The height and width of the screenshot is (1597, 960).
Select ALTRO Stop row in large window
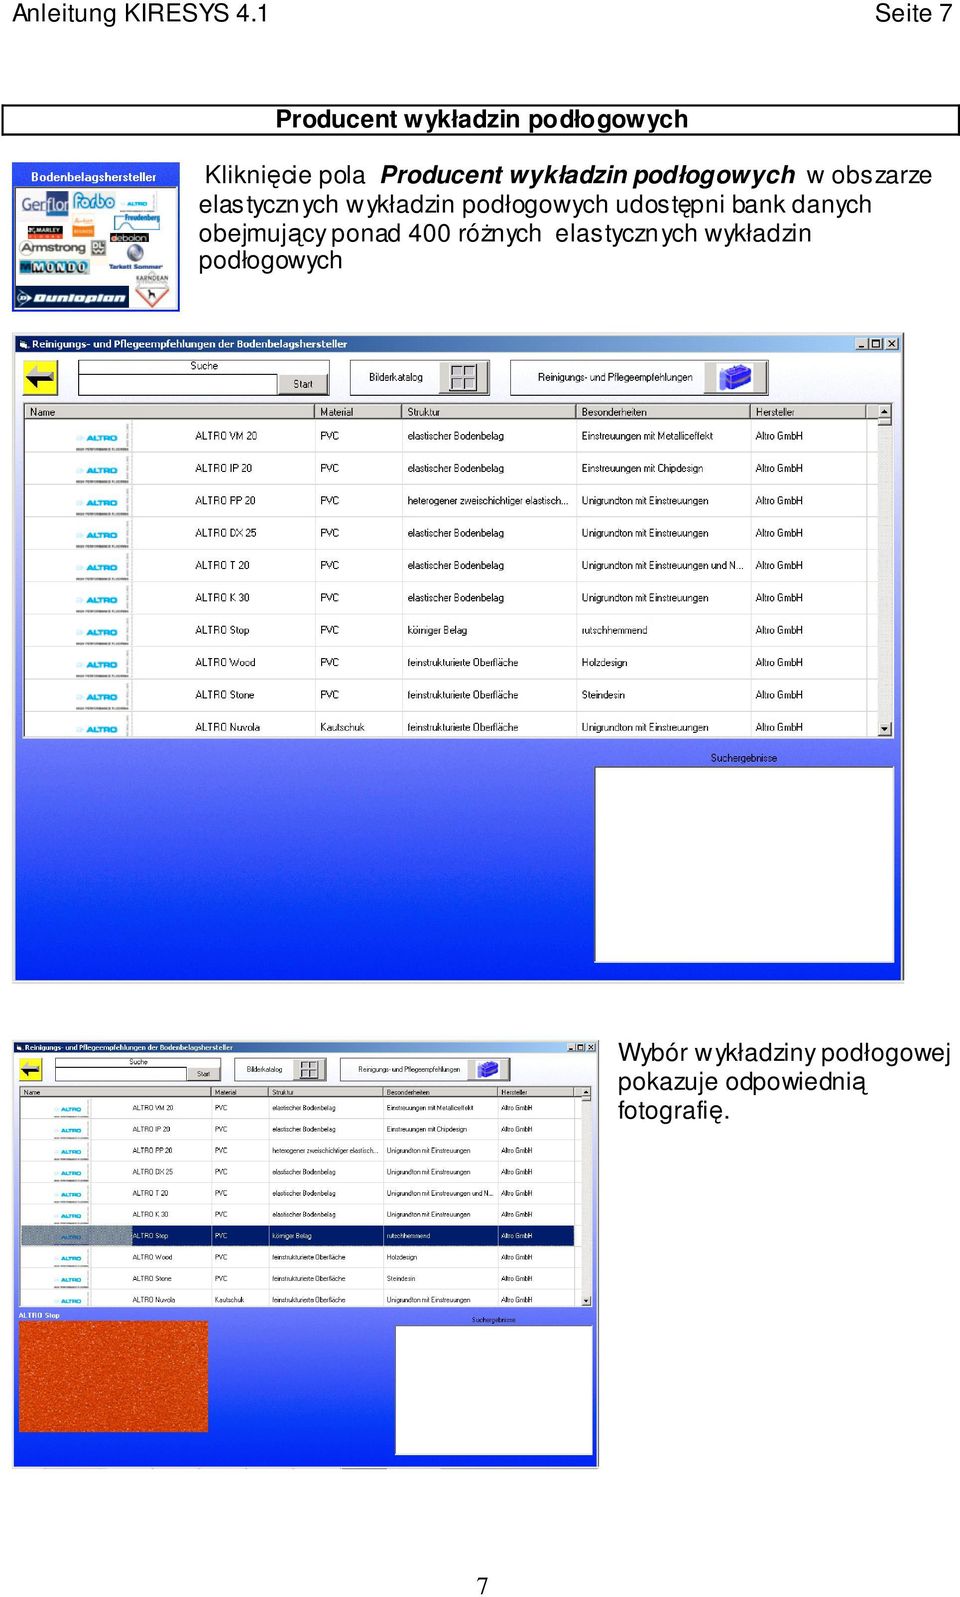coord(450,630)
